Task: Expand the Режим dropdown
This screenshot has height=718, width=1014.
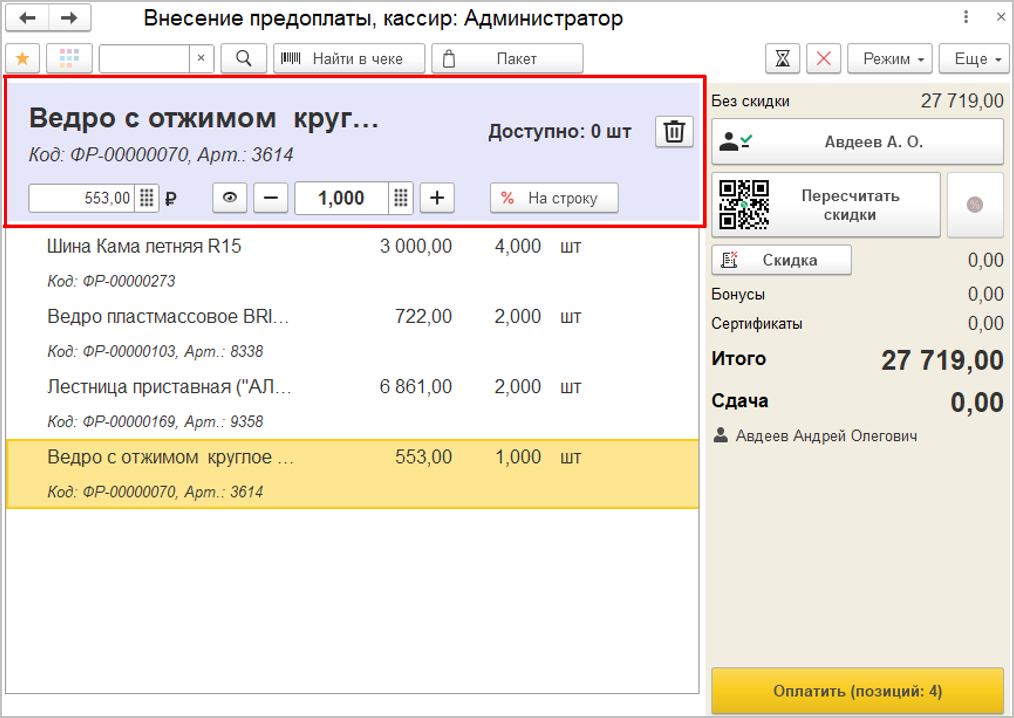Action: point(890,59)
